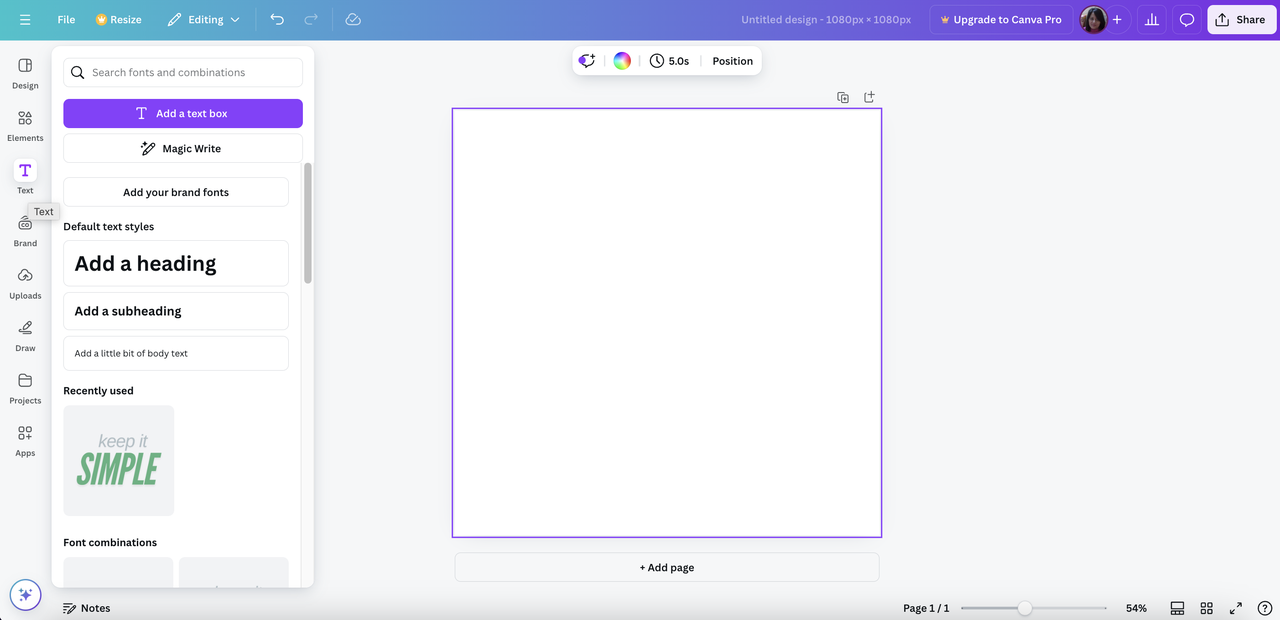This screenshot has width=1280, height=620.
Task: Open the comments speech bubble icon
Action: tap(1187, 20)
